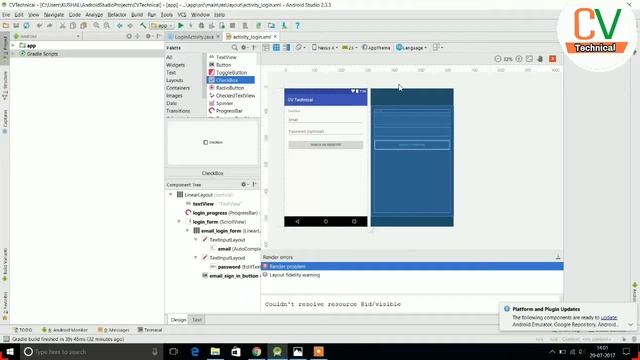Click the Debug app bug icon
Image resolution: width=640 pixels, height=360 pixels.
coord(201,25)
